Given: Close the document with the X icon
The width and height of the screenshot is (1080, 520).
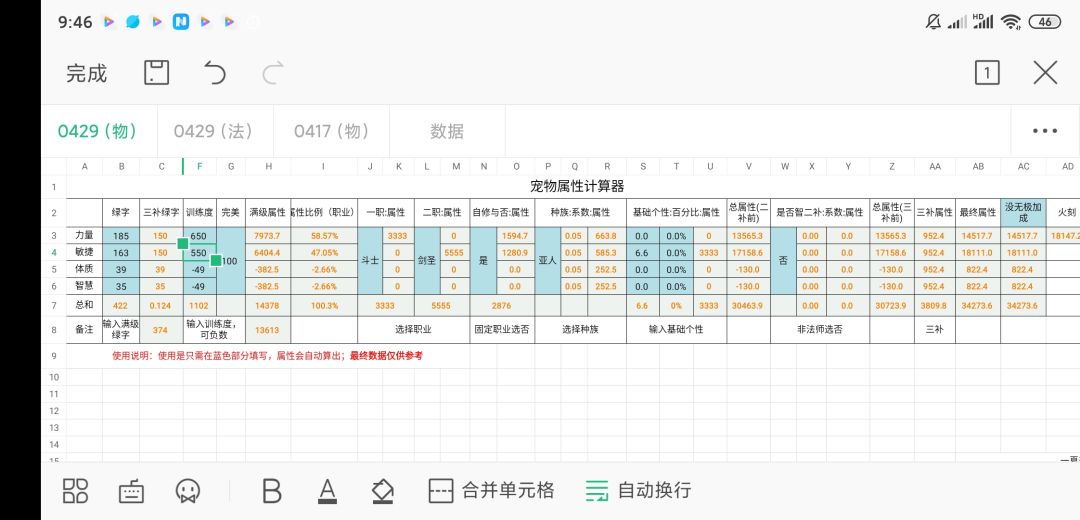Looking at the screenshot, I should click(x=1046, y=72).
